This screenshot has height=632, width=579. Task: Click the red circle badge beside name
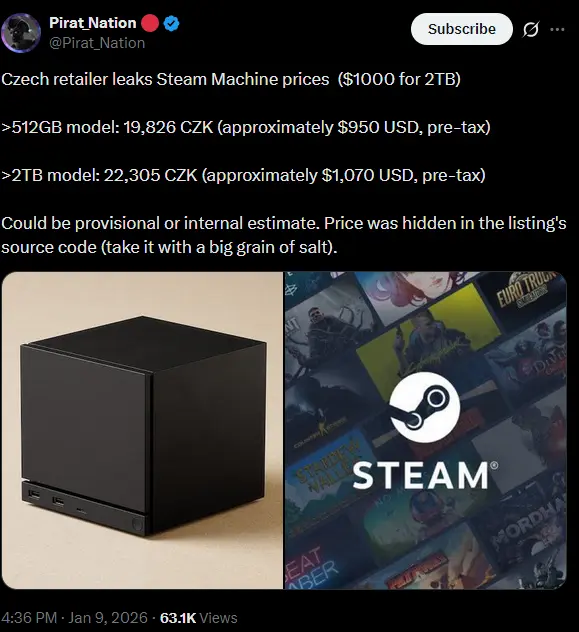pos(150,23)
